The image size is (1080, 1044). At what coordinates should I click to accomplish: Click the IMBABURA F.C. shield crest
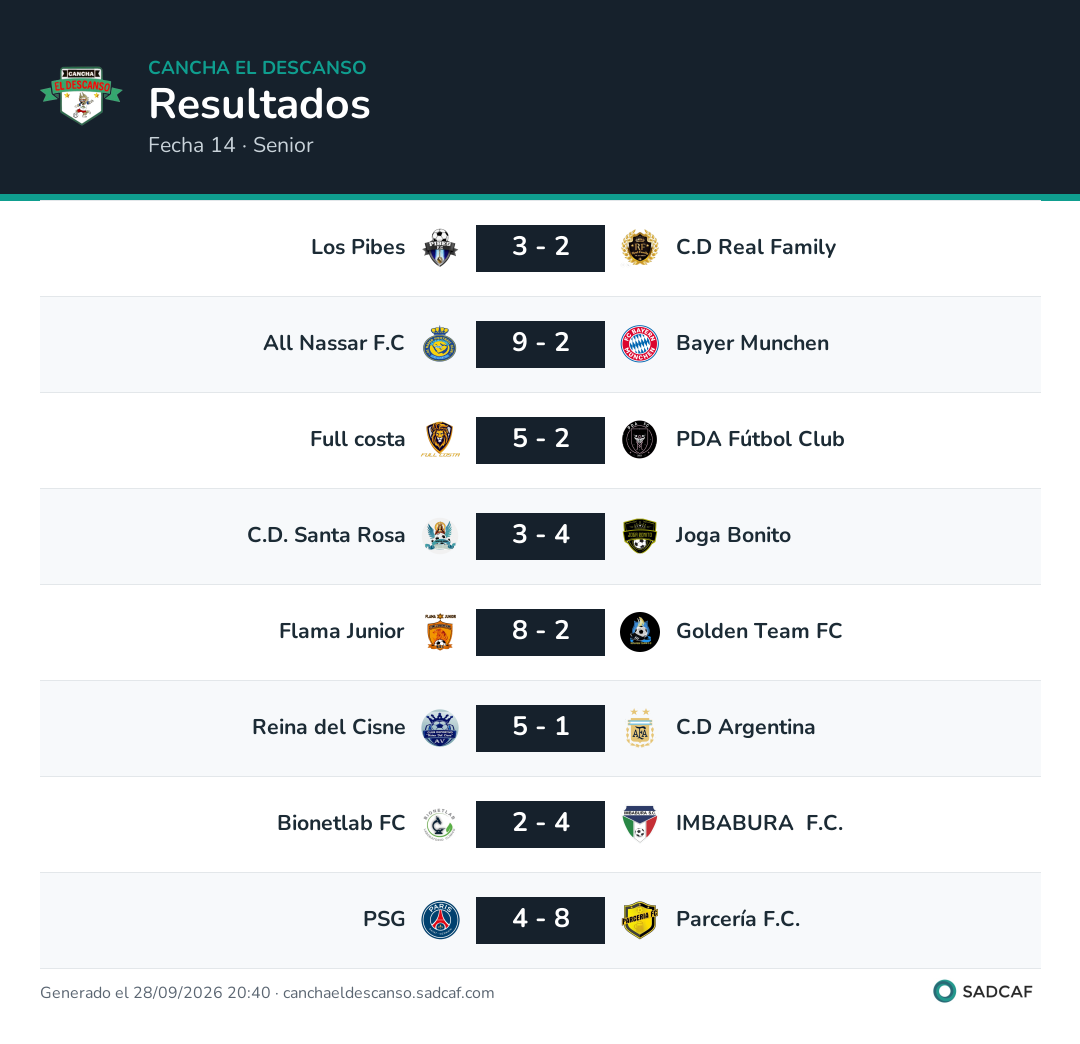point(640,824)
